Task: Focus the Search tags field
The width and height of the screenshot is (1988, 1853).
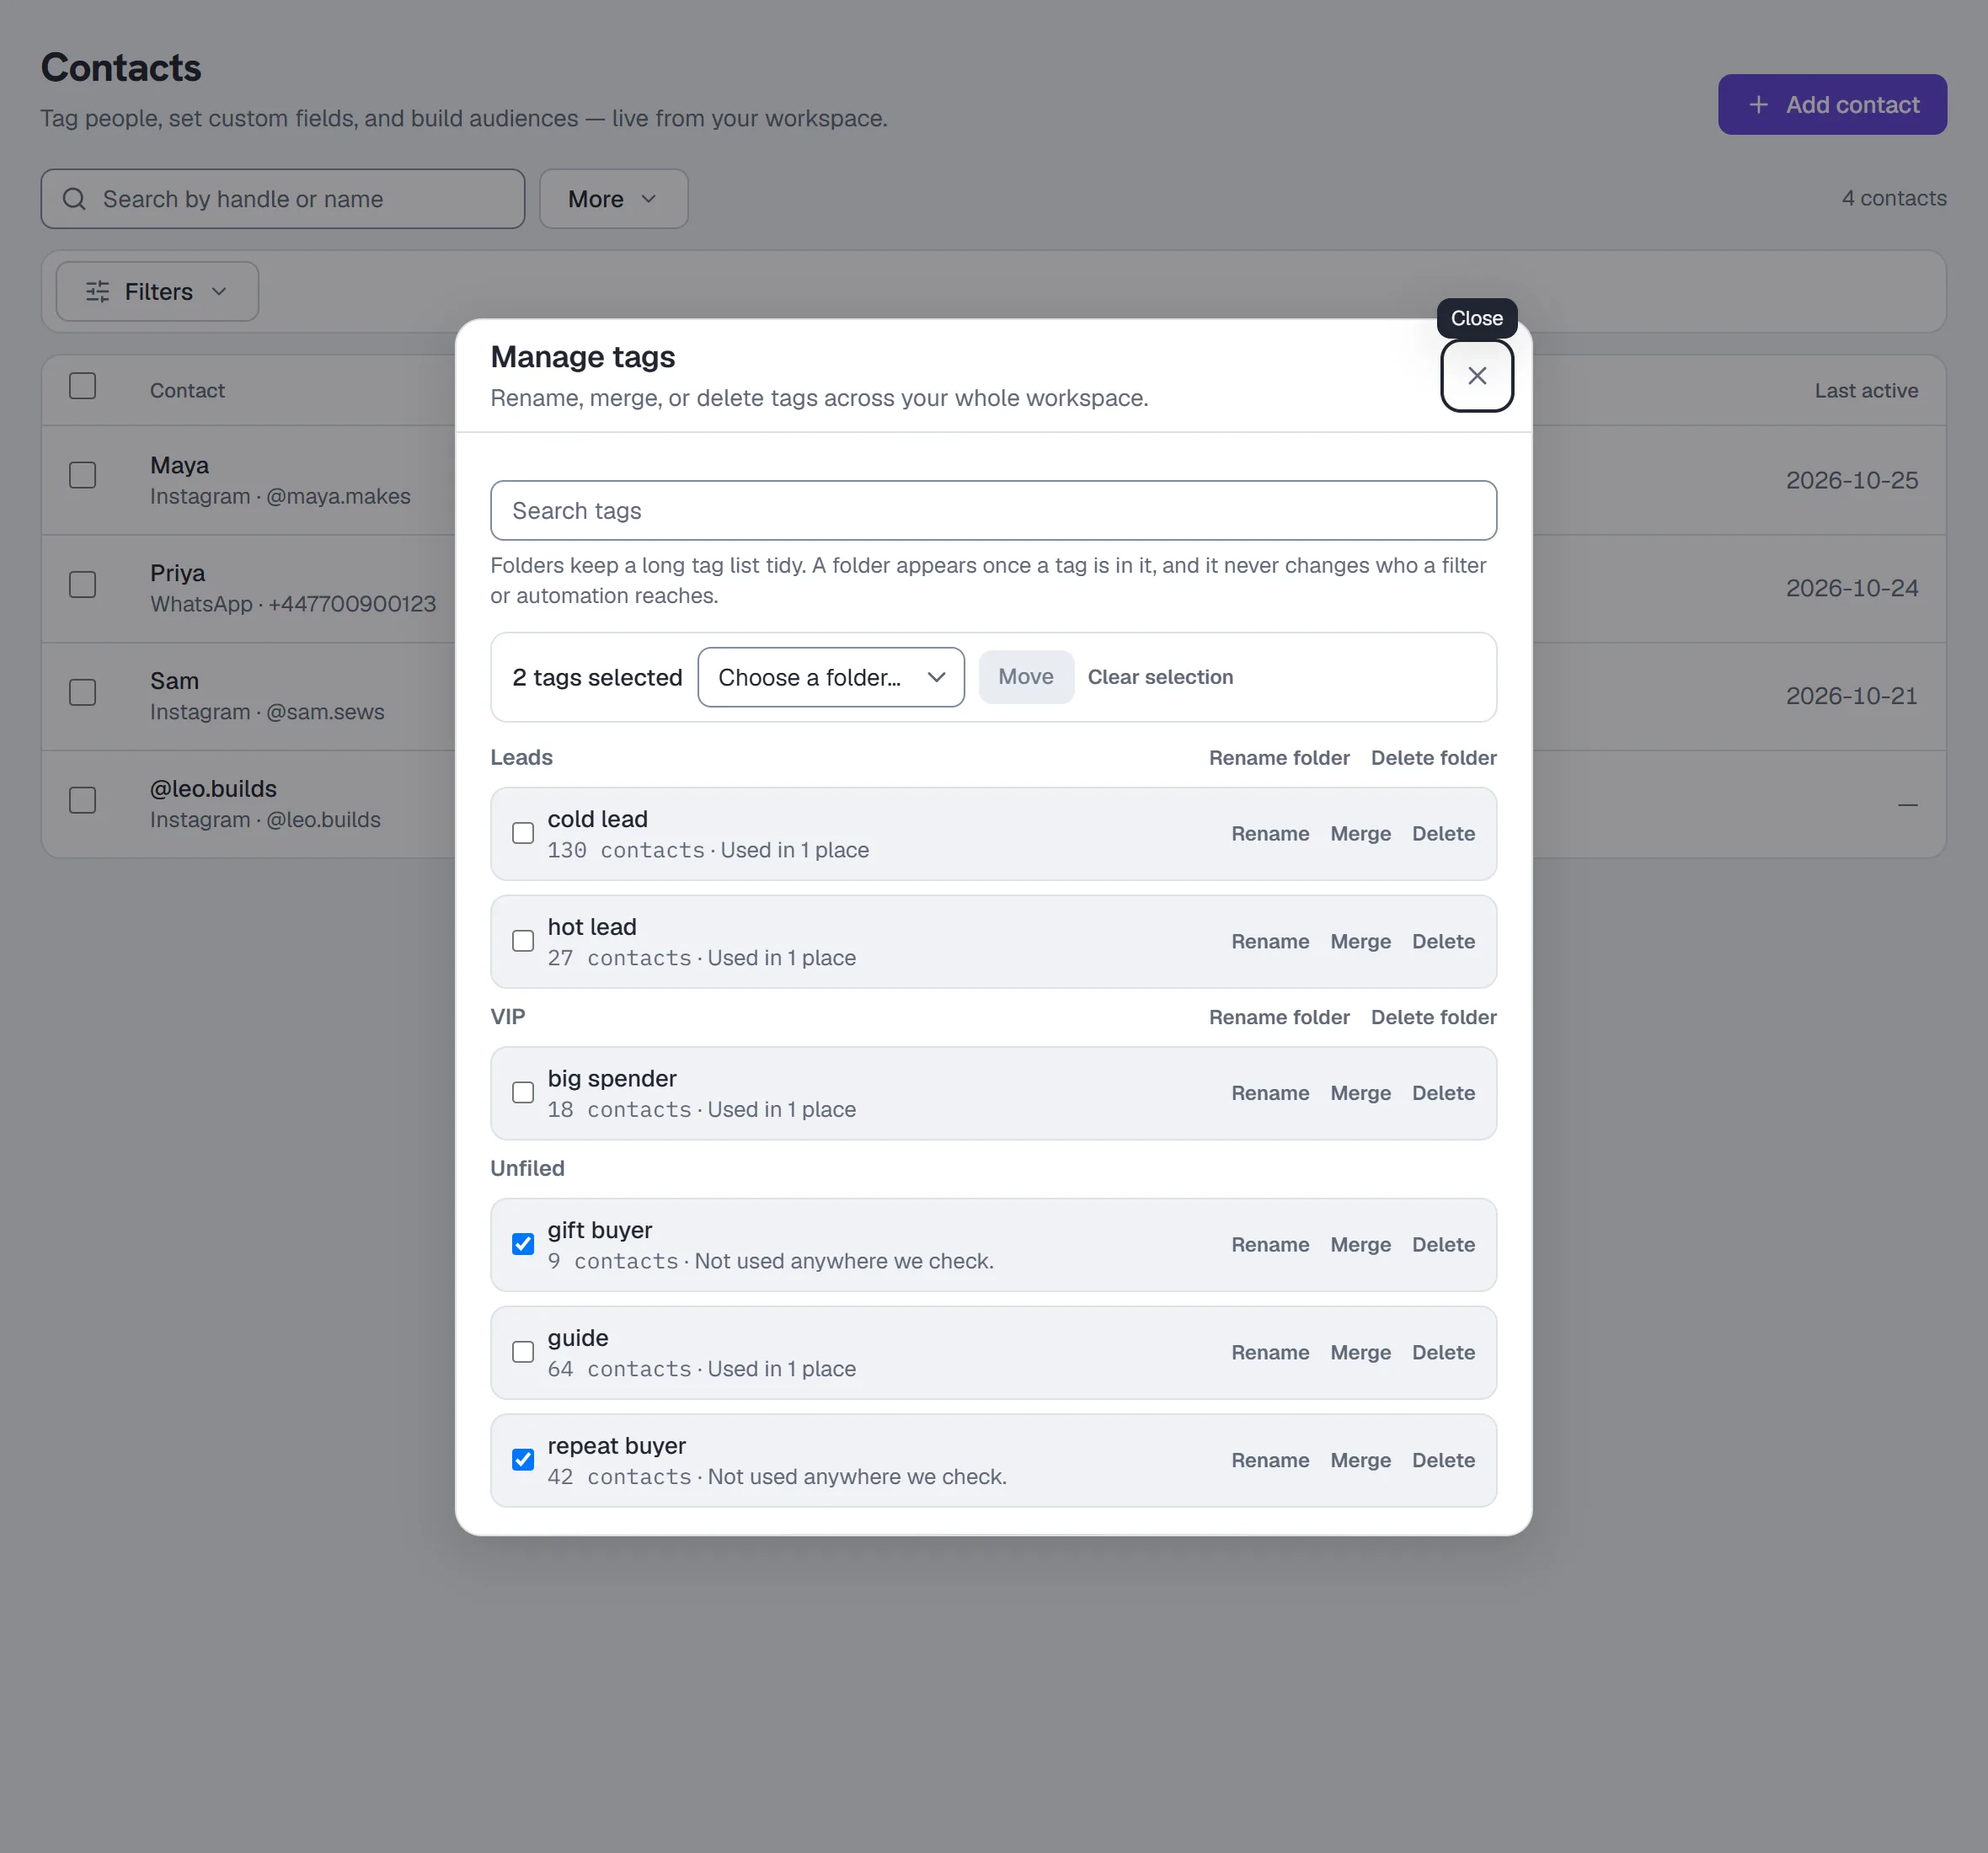Action: [993, 511]
